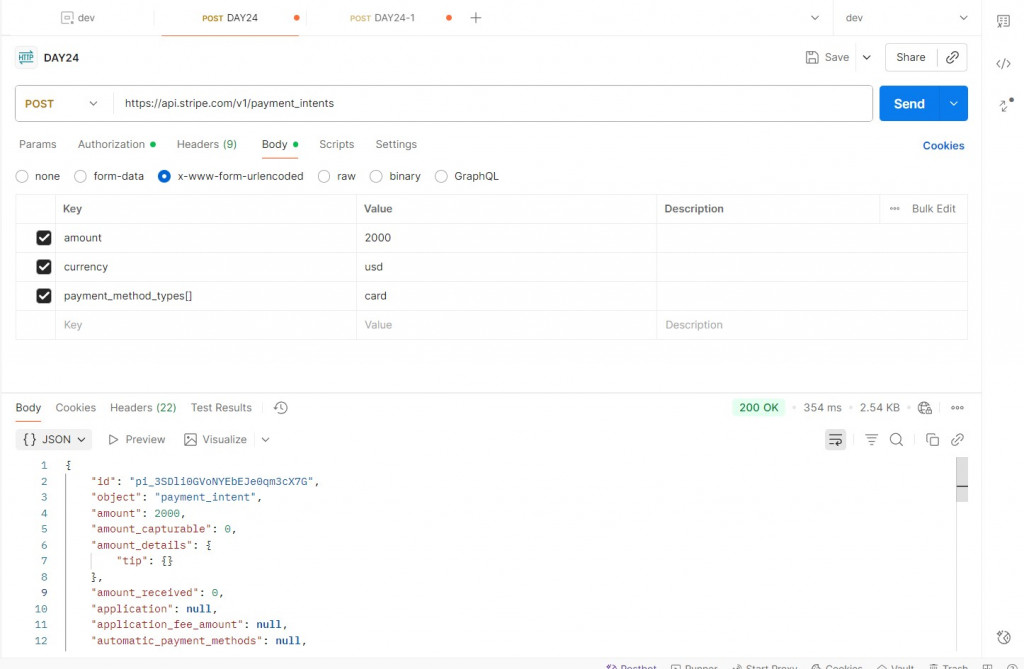
Task: Copy request link via chain icon
Action: click(x=952, y=57)
